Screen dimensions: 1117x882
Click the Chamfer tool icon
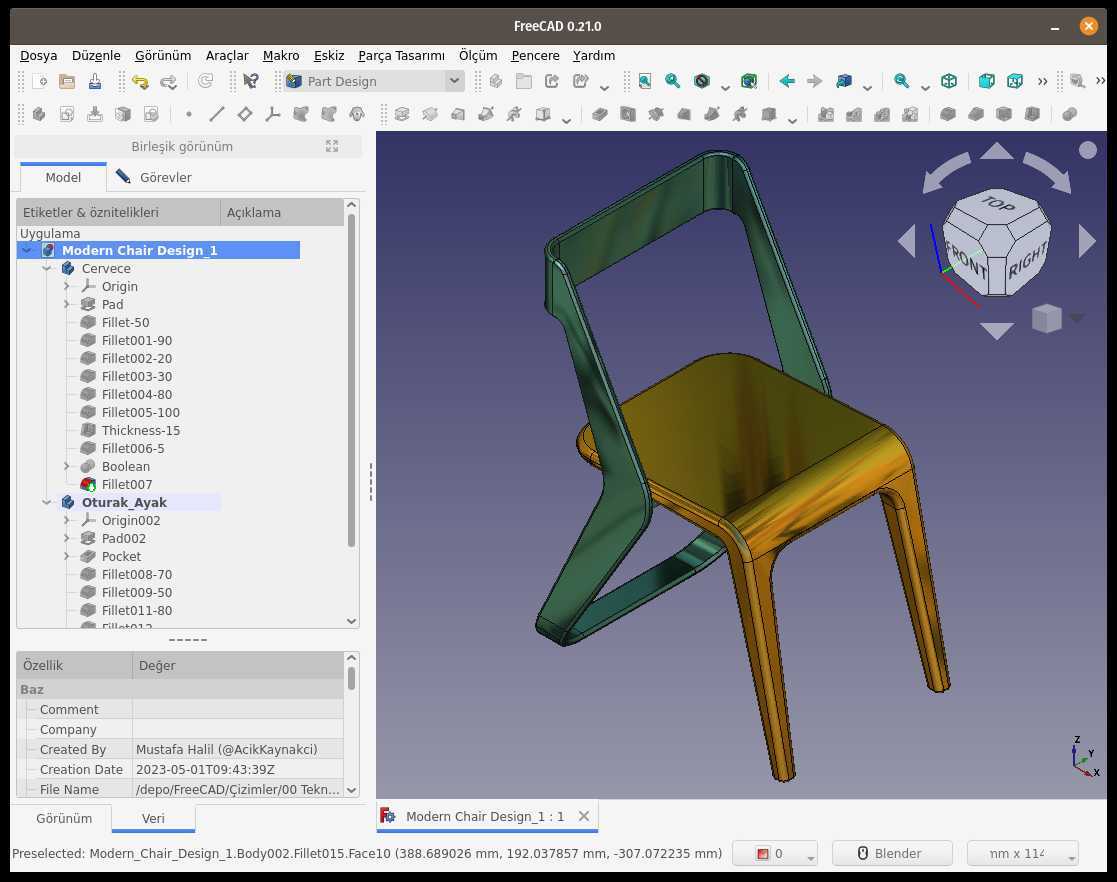[x=976, y=114]
